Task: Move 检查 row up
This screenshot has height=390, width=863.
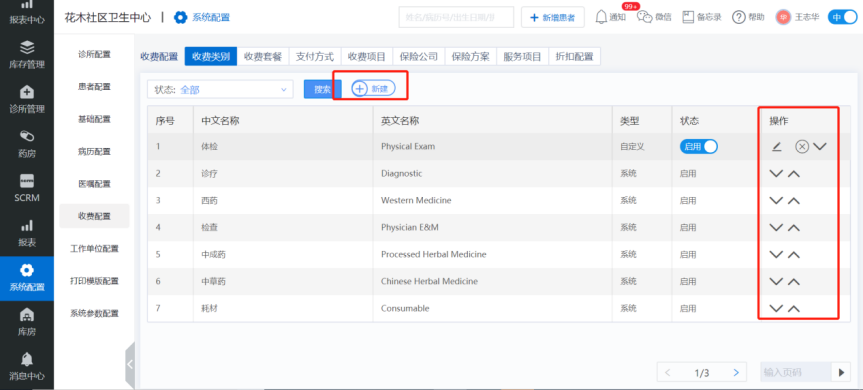Action: point(794,227)
